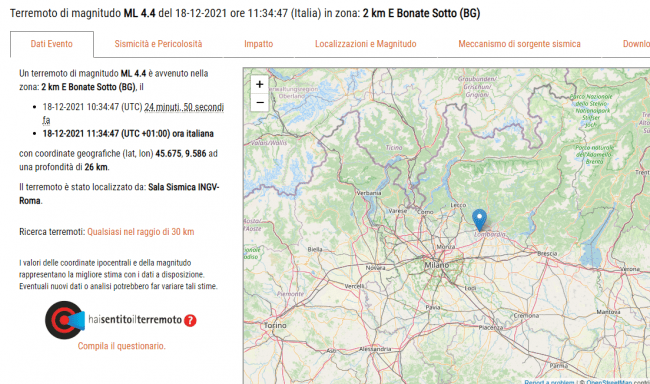Zoom out the map with minus button

point(260,102)
